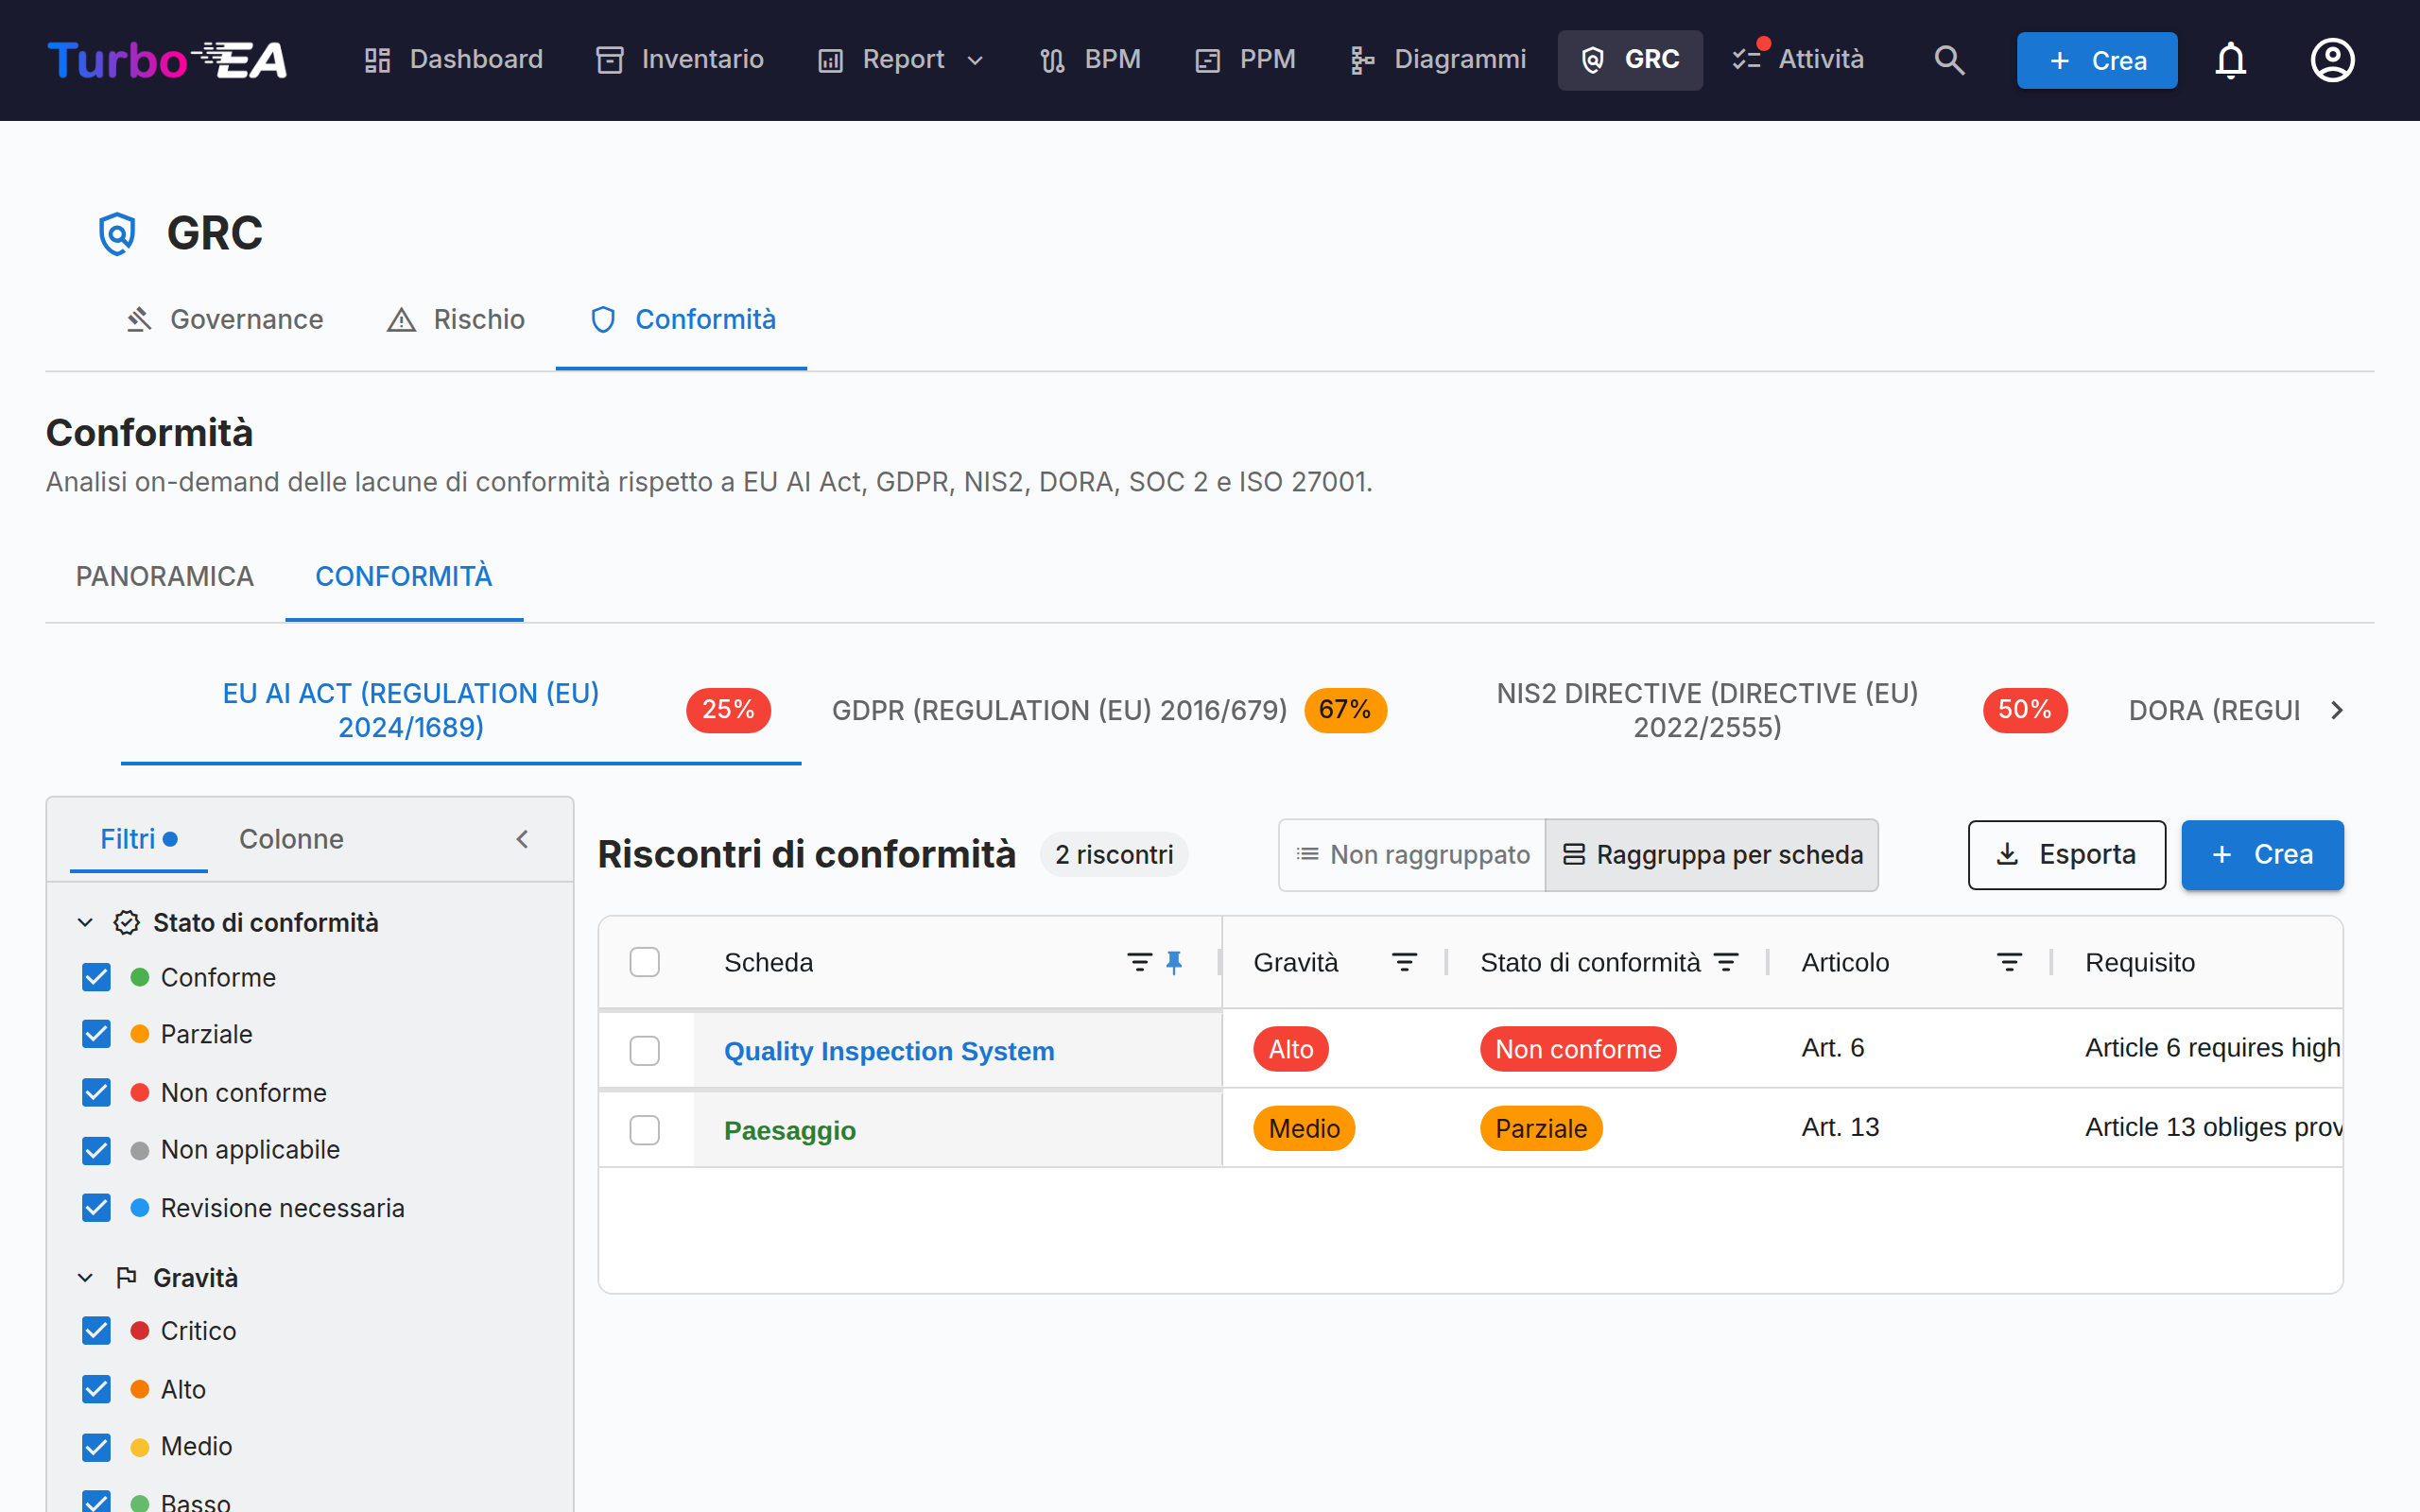Collapse the Stato di conformità filter group
Image resolution: width=2420 pixels, height=1512 pixels.
[85, 922]
